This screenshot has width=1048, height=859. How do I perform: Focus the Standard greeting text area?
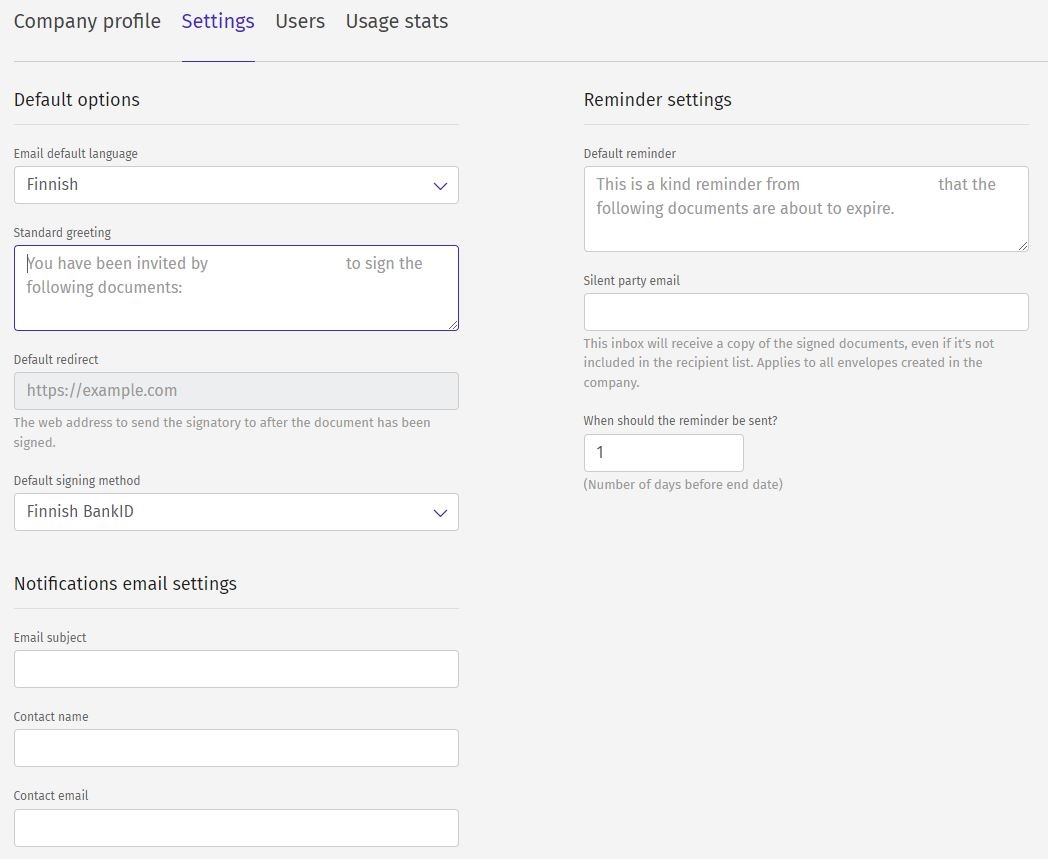(236, 288)
